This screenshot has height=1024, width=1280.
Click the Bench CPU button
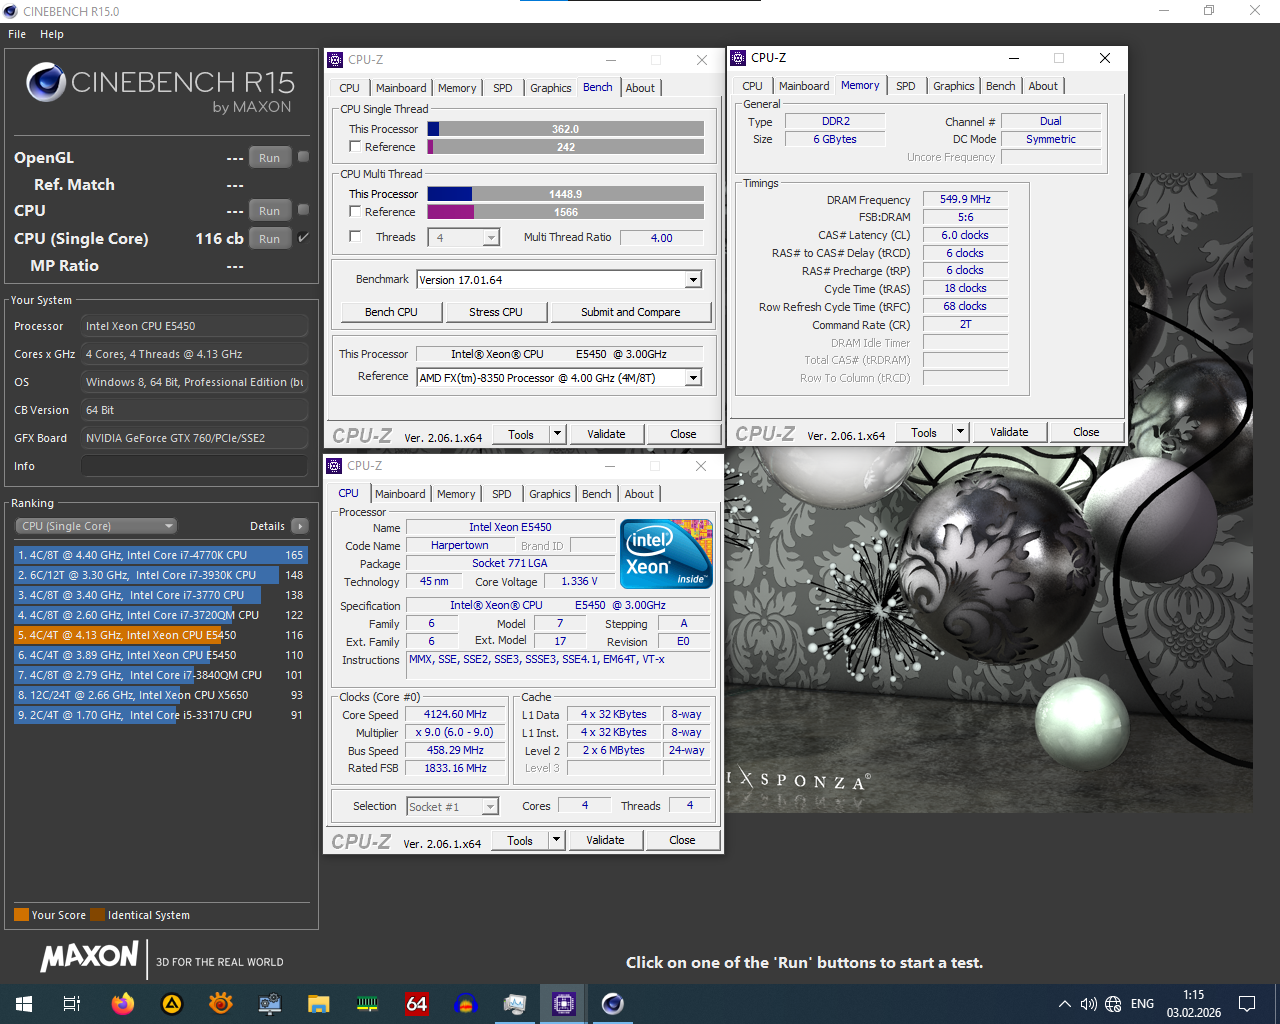point(391,312)
